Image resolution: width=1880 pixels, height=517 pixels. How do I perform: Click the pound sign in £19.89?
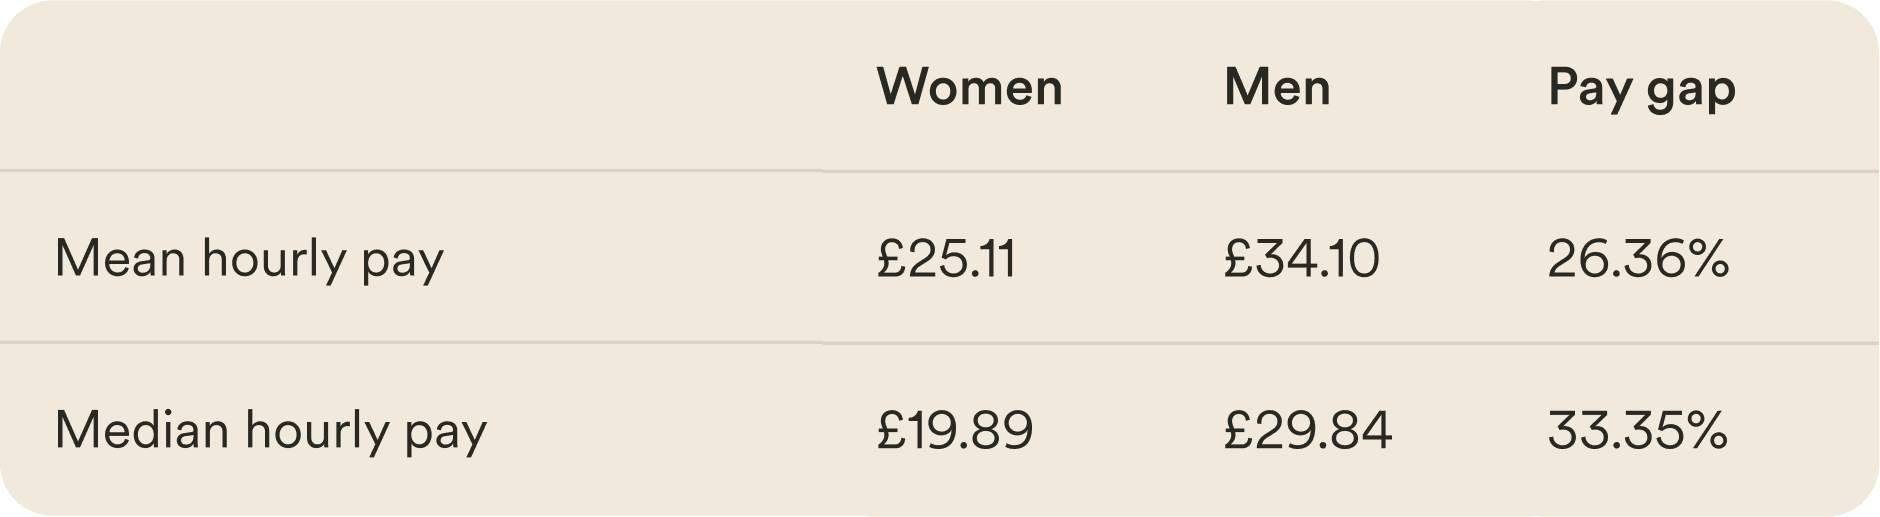891,431
